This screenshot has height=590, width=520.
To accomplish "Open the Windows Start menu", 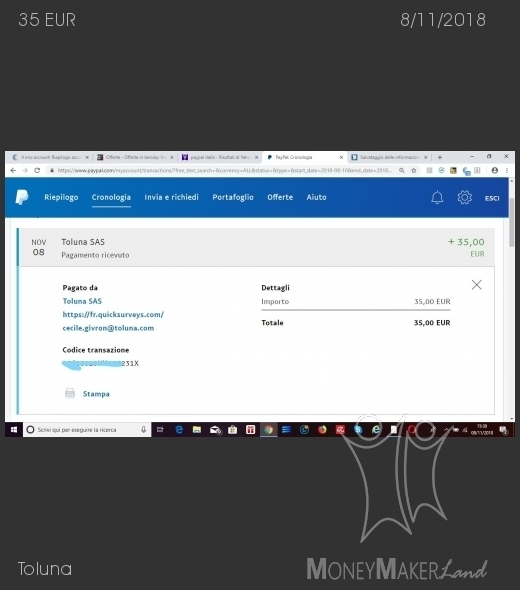I will [x=14, y=429].
